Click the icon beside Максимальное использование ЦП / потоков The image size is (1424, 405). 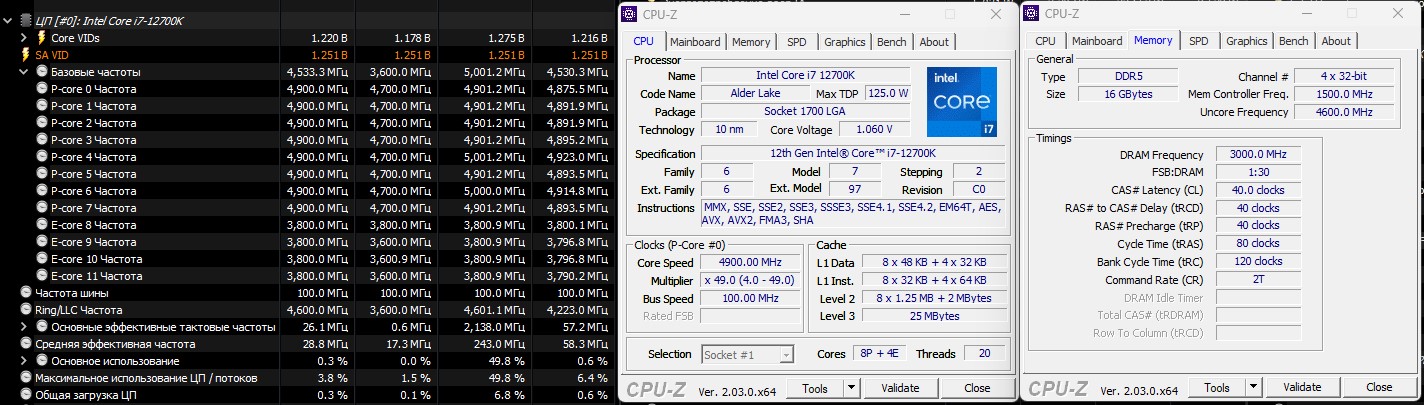[26, 378]
